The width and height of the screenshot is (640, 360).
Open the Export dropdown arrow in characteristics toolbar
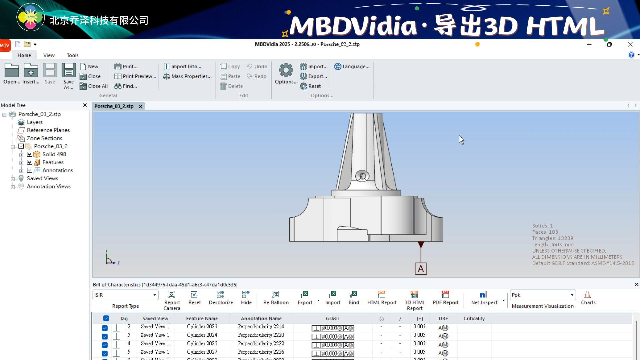[x=318, y=301]
